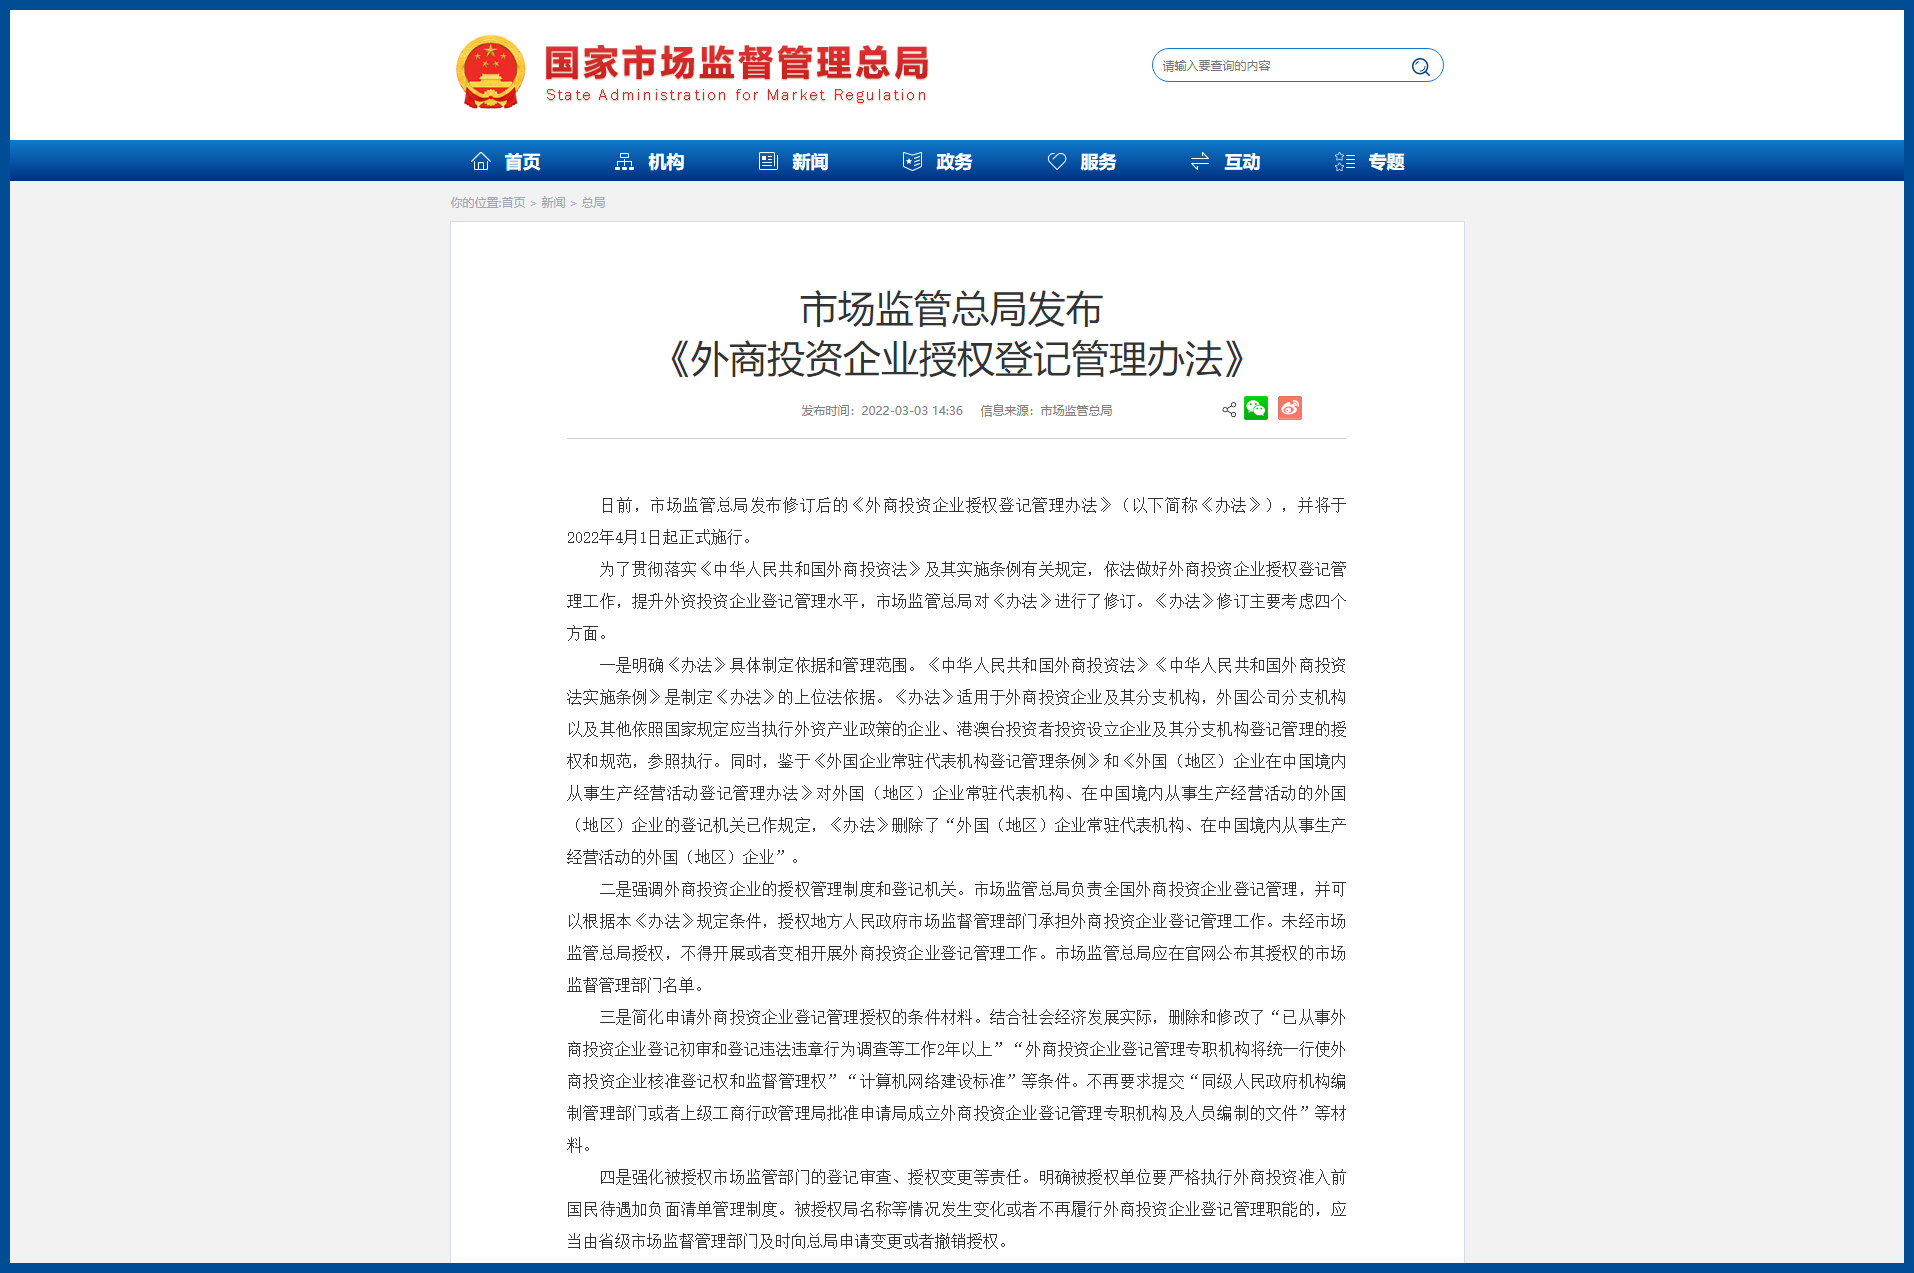The height and width of the screenshot is (1273, 1914).
Task: Open the 机构 navigation menu item
Action: pos(666,162)
